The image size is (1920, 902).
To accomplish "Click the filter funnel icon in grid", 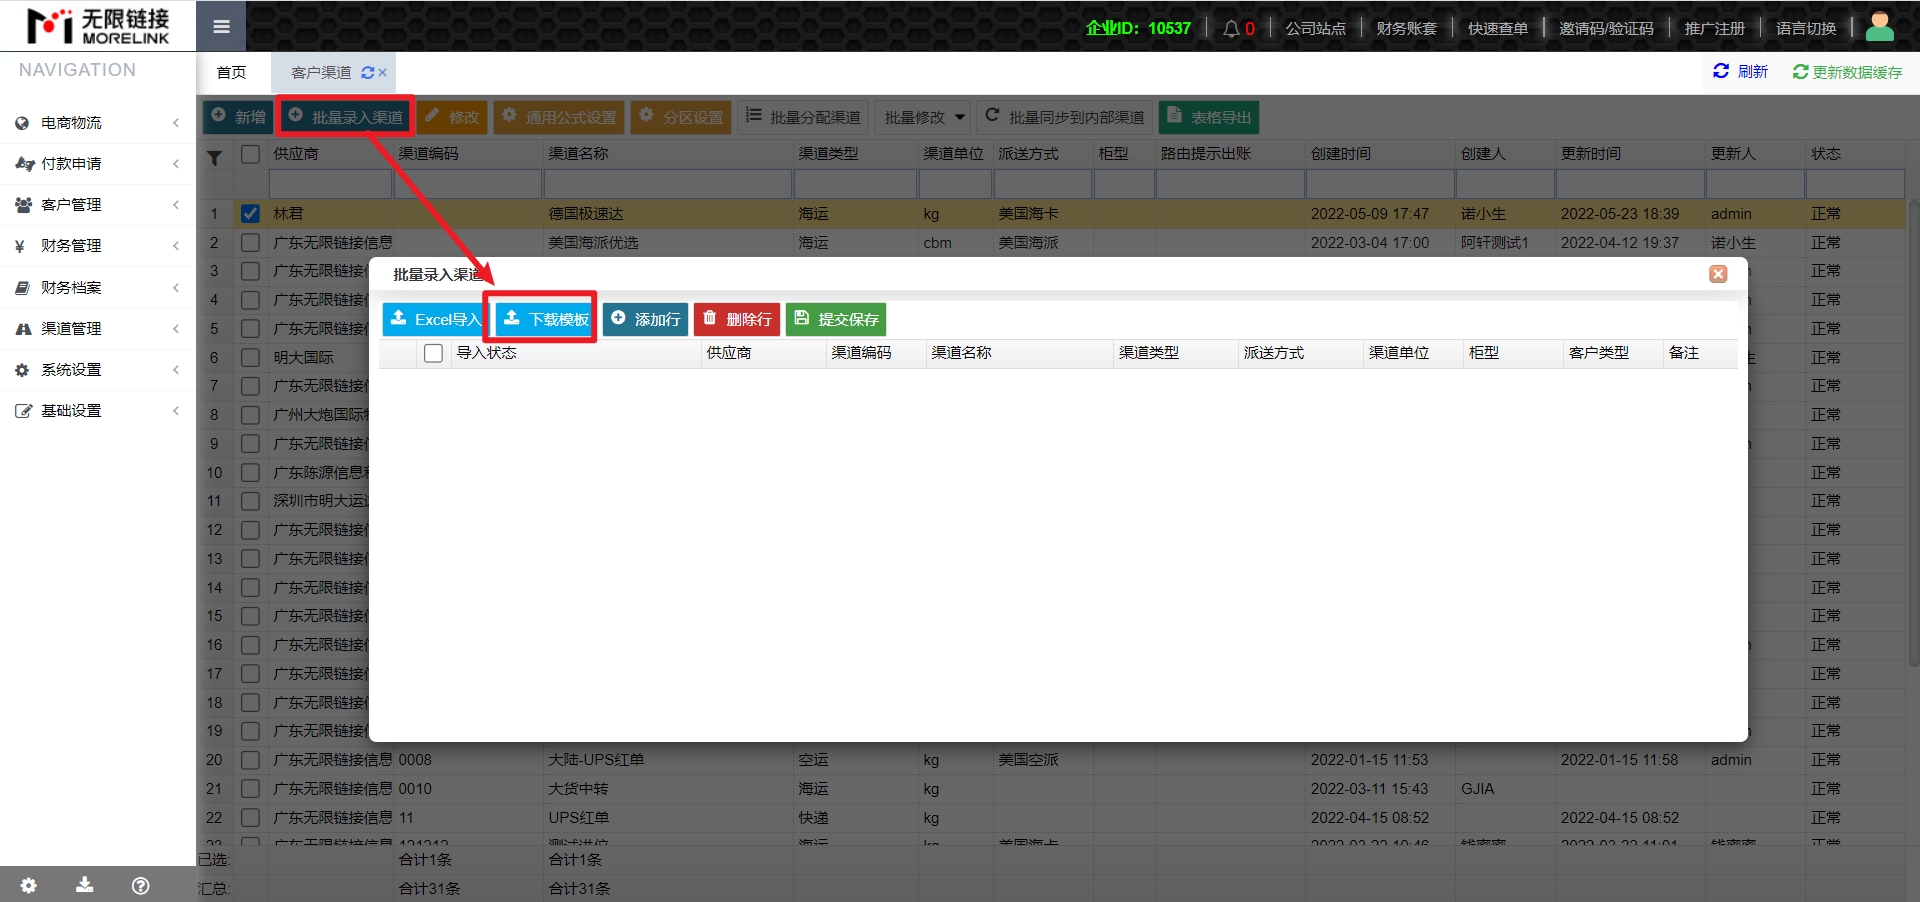I will (x=214, y=157).
